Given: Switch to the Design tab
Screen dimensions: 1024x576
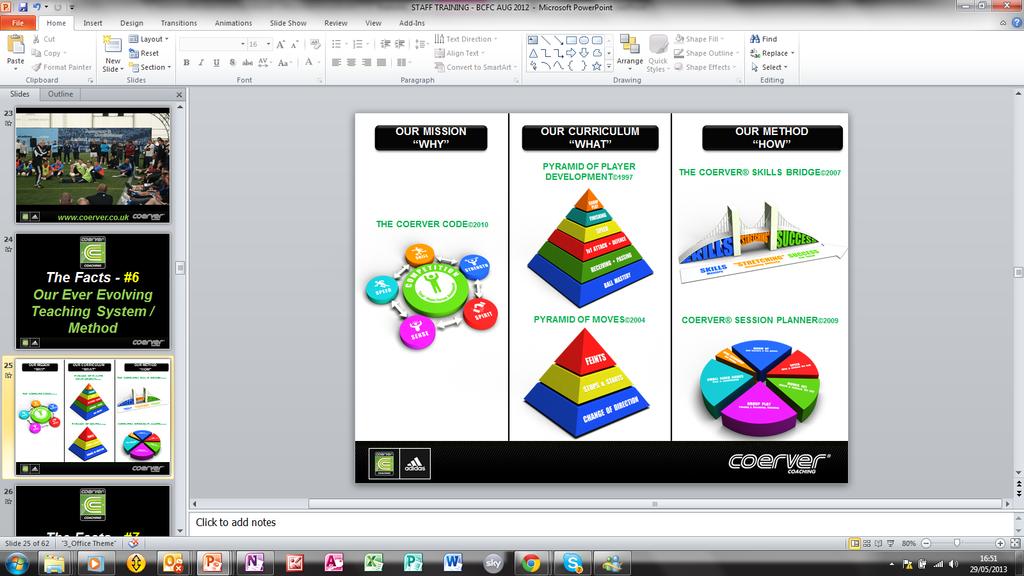Looking at the screenshot, I should coord(131,23).
